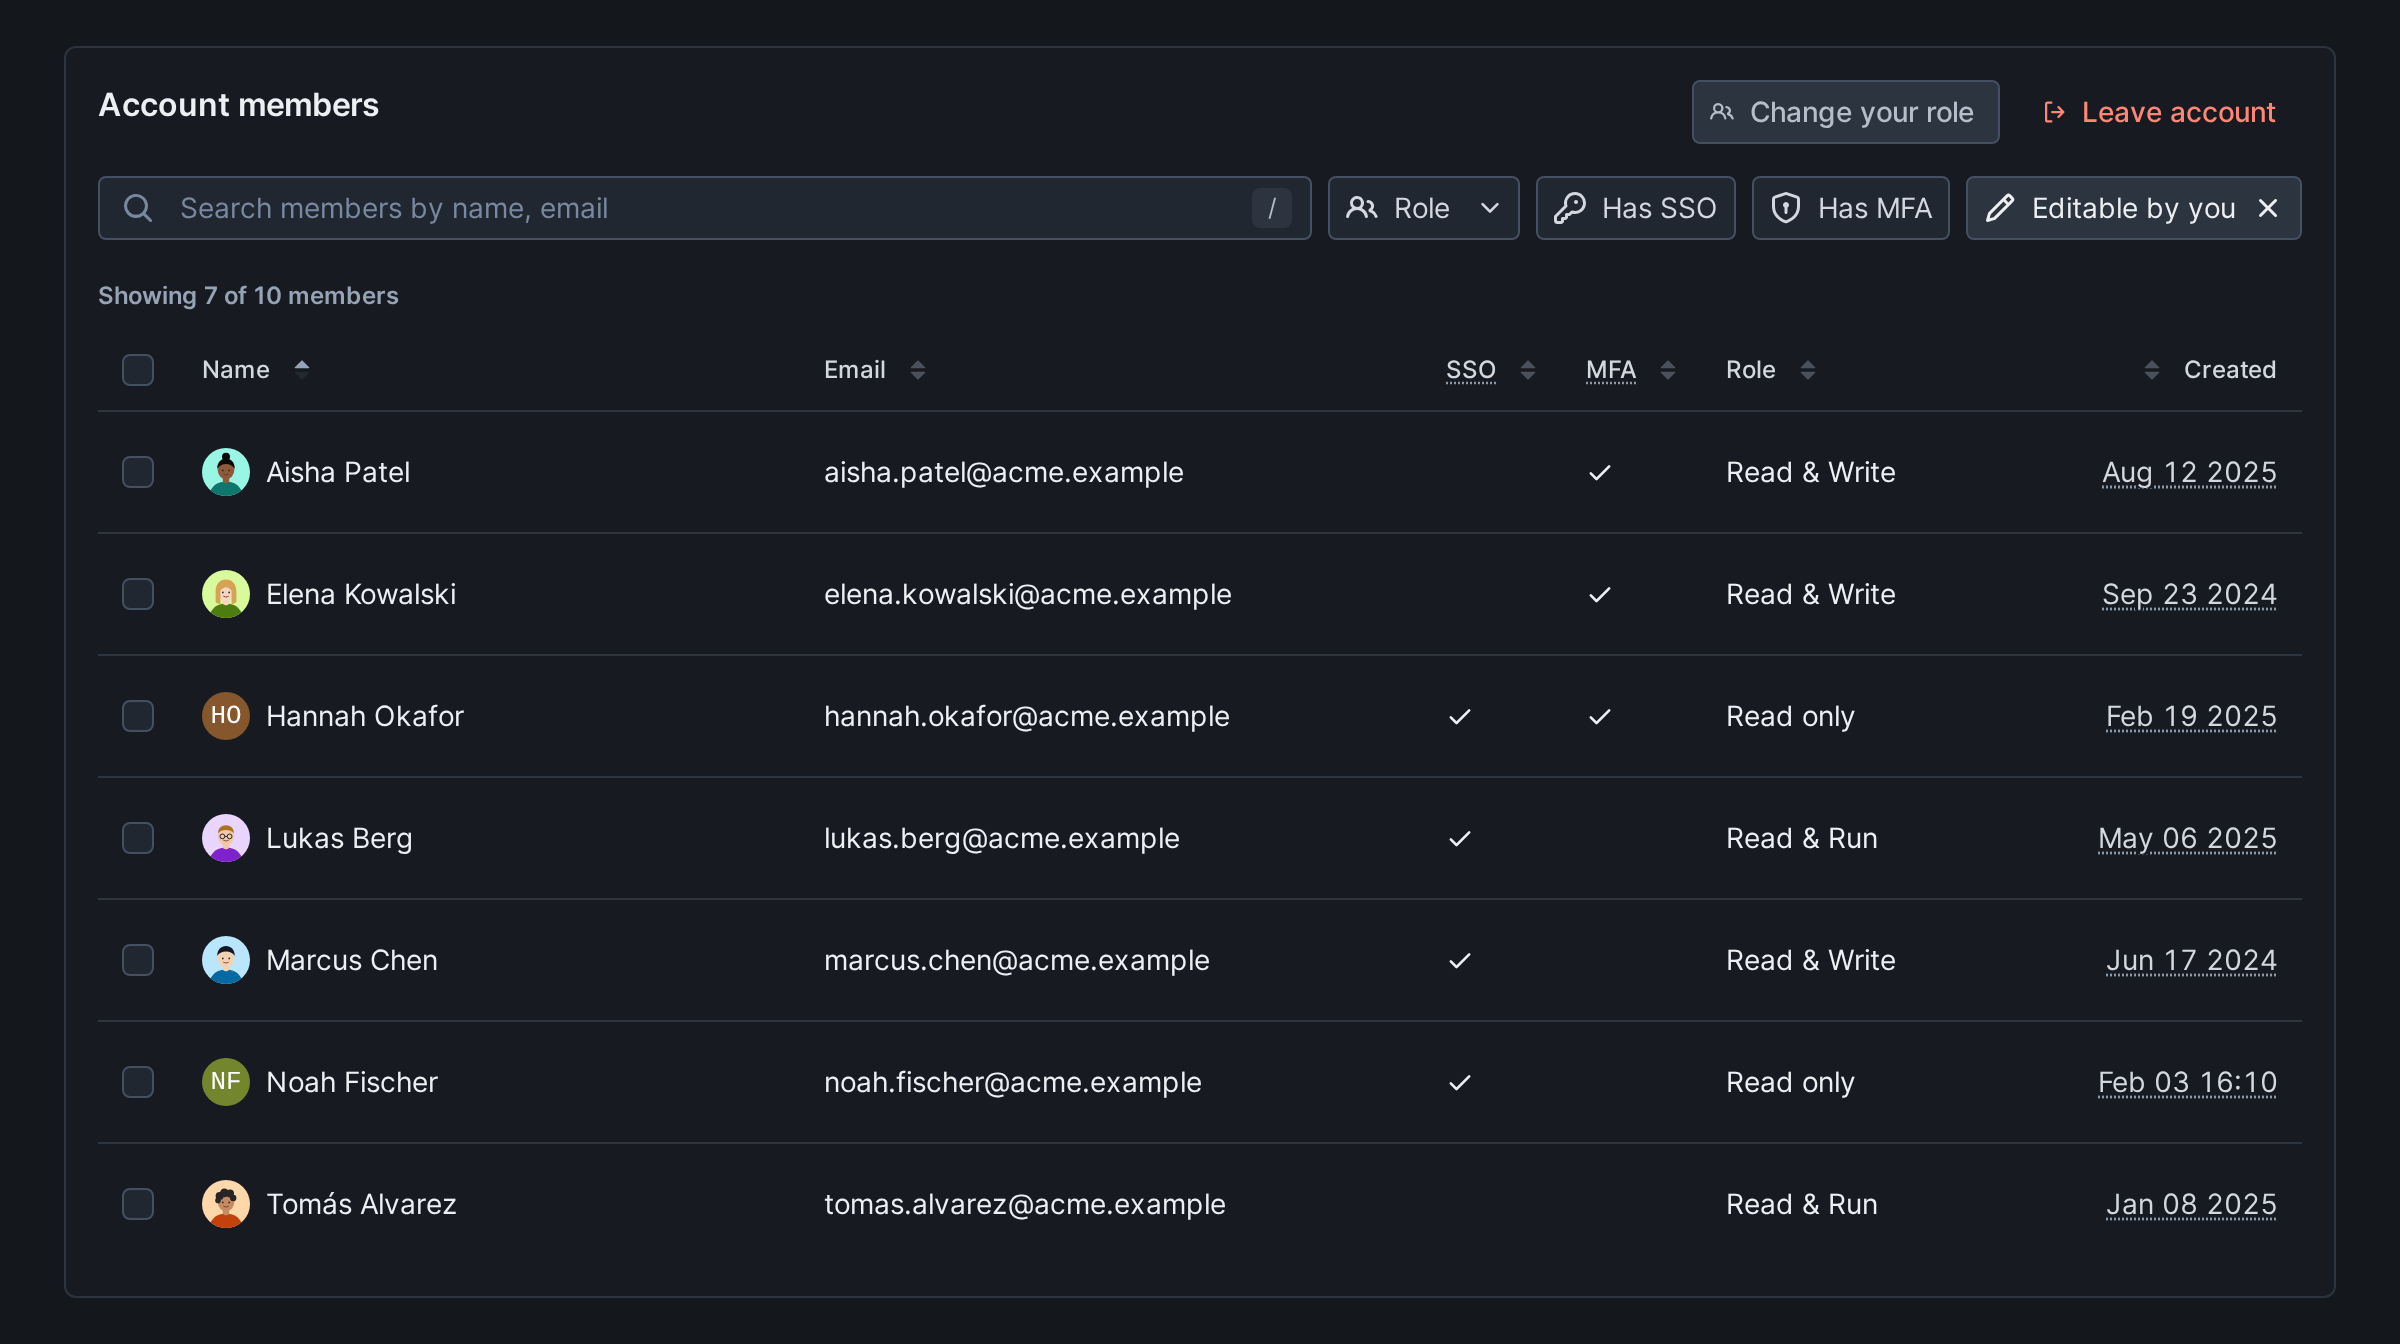Viewport: 2400px width, 1344px height.
Task: Click Elena Kowalski's MFA checkmark
Action: pos(1600,594)
